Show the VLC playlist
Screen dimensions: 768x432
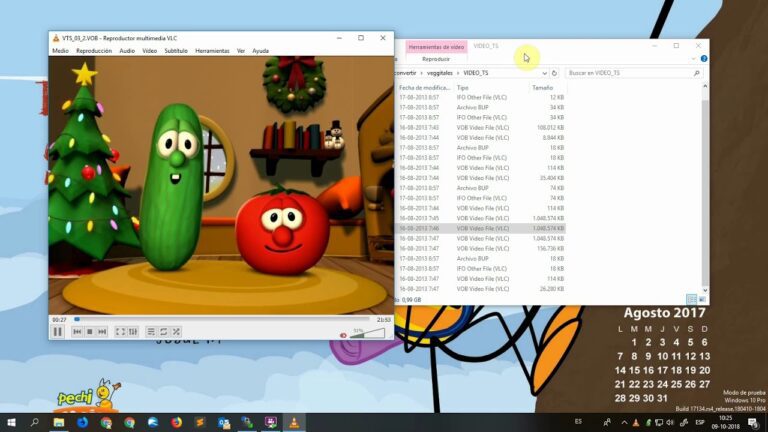tap(151, 332)
